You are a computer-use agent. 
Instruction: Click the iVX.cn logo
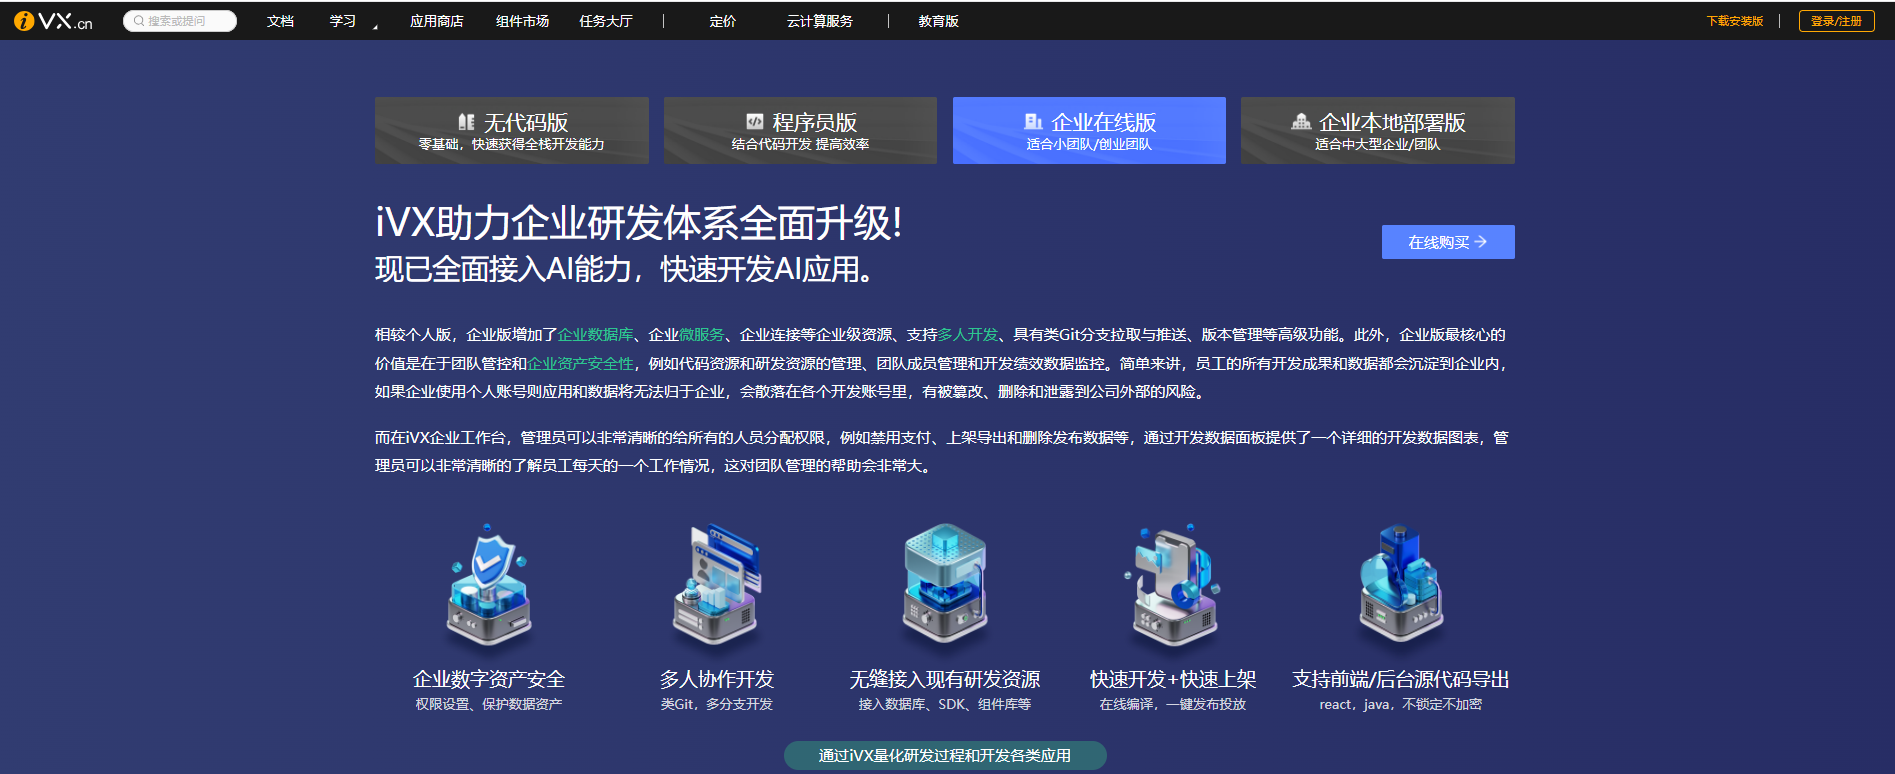coord(53,21)
